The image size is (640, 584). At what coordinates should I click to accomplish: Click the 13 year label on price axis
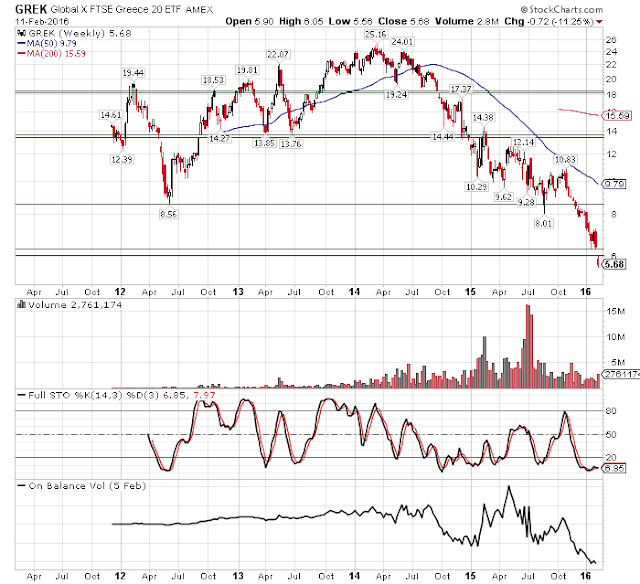238,292
